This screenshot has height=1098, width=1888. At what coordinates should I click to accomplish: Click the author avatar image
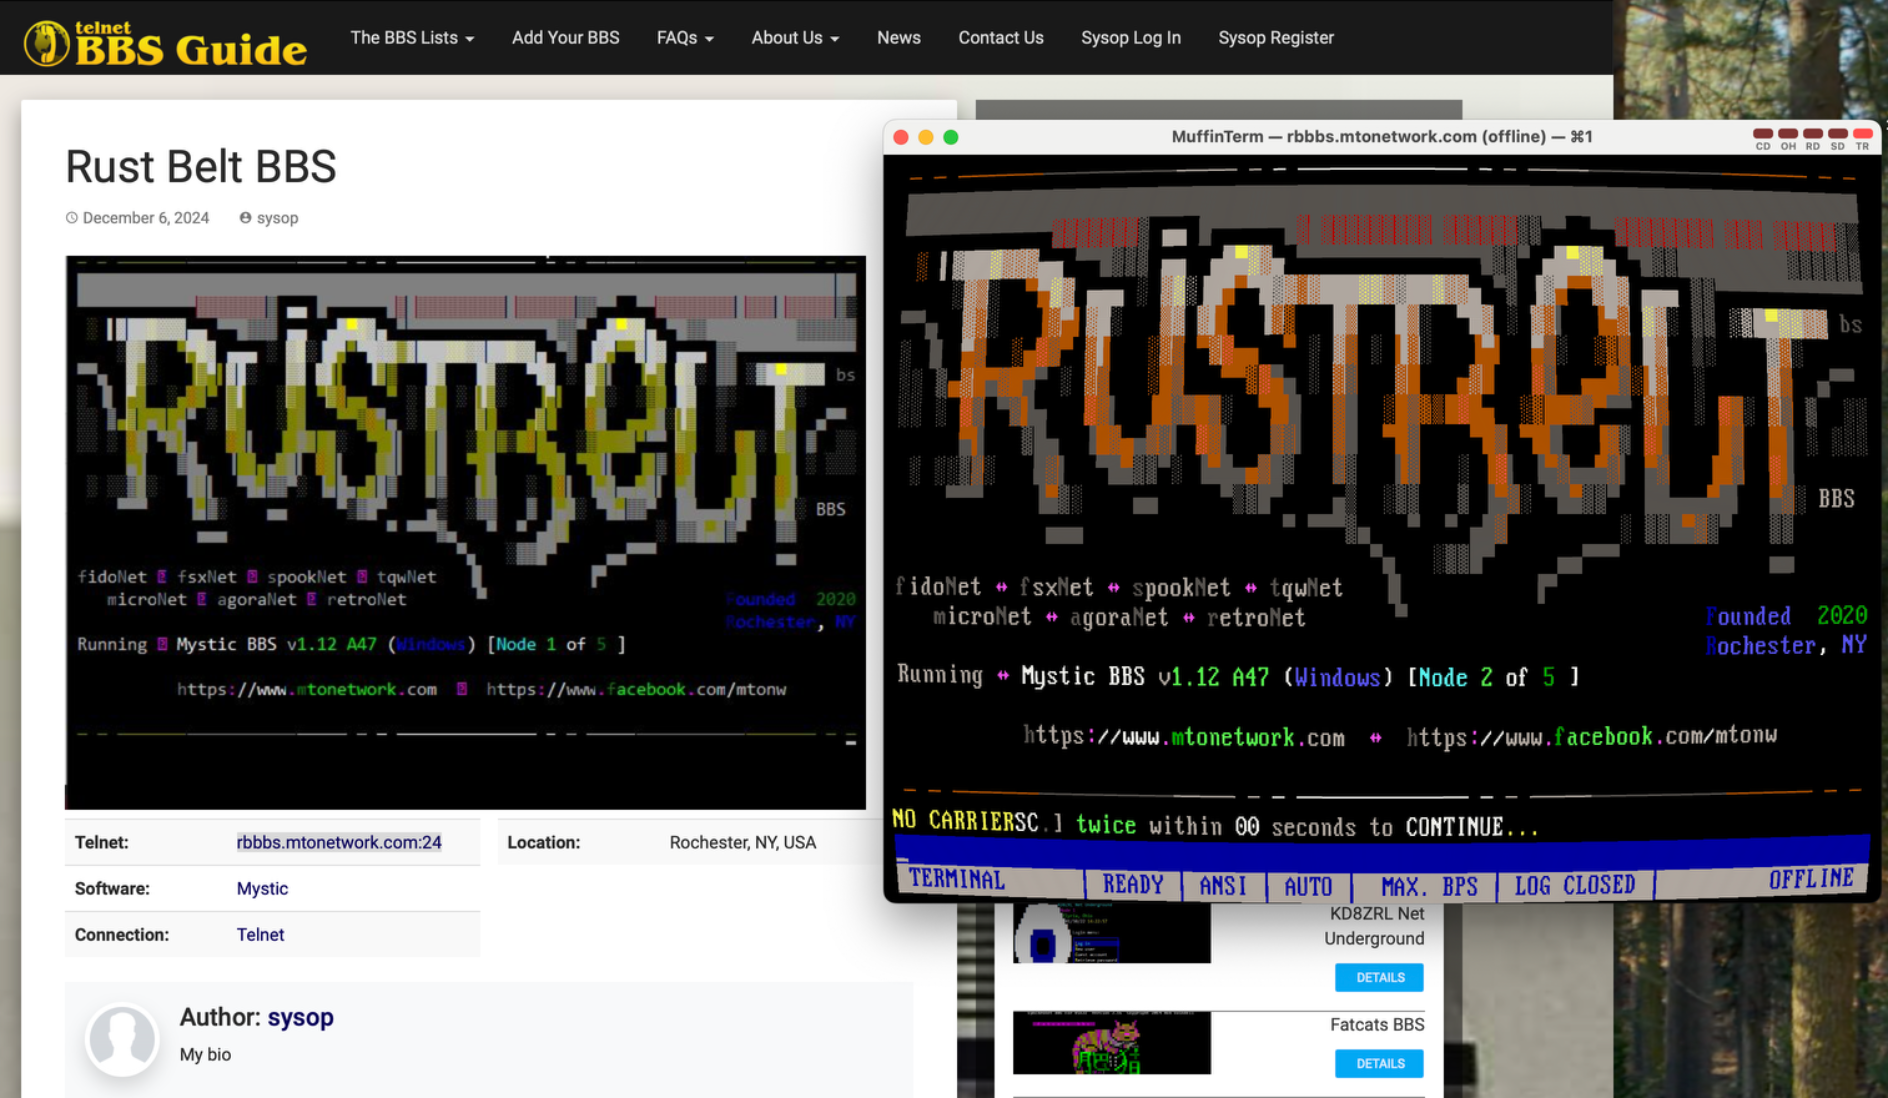(x=122, y=1040)
